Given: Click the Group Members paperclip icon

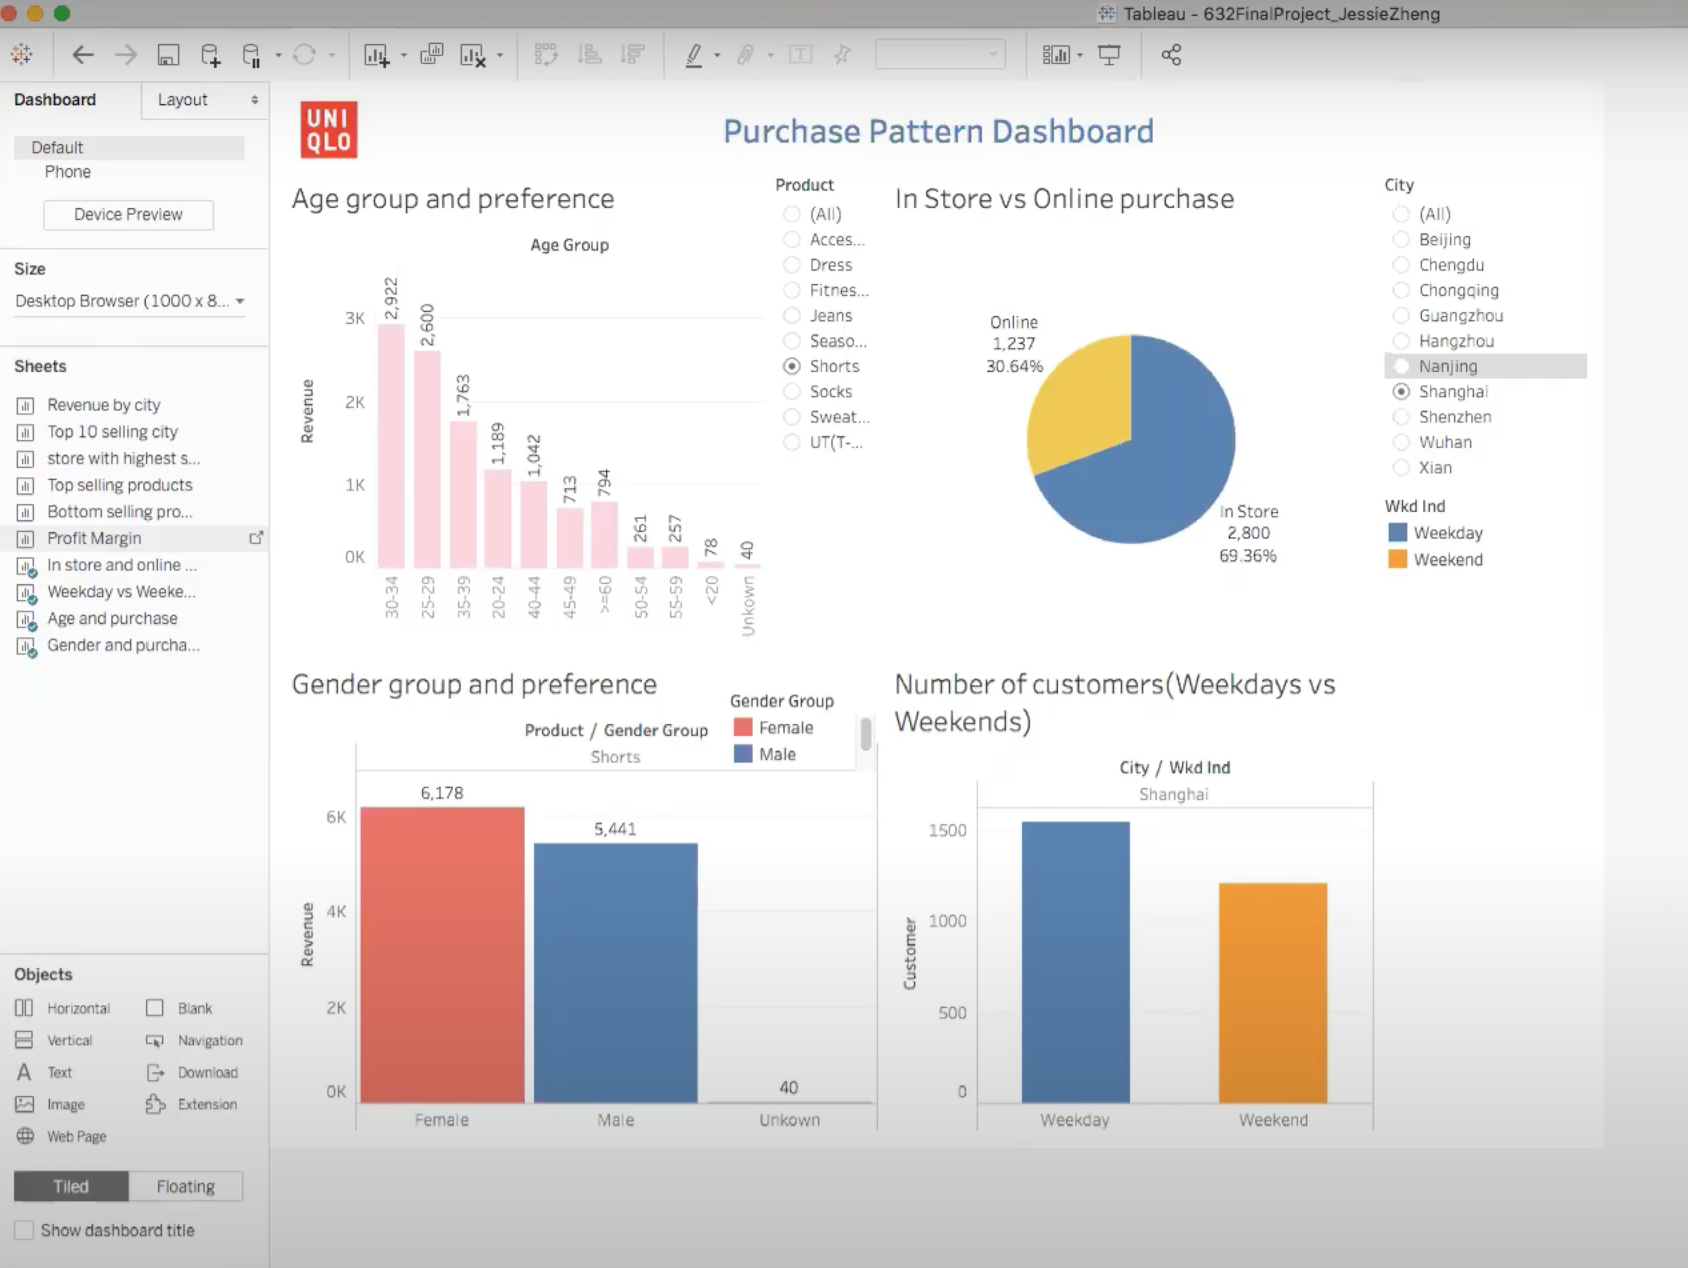Looking at the screenshot, I should 745,55.
